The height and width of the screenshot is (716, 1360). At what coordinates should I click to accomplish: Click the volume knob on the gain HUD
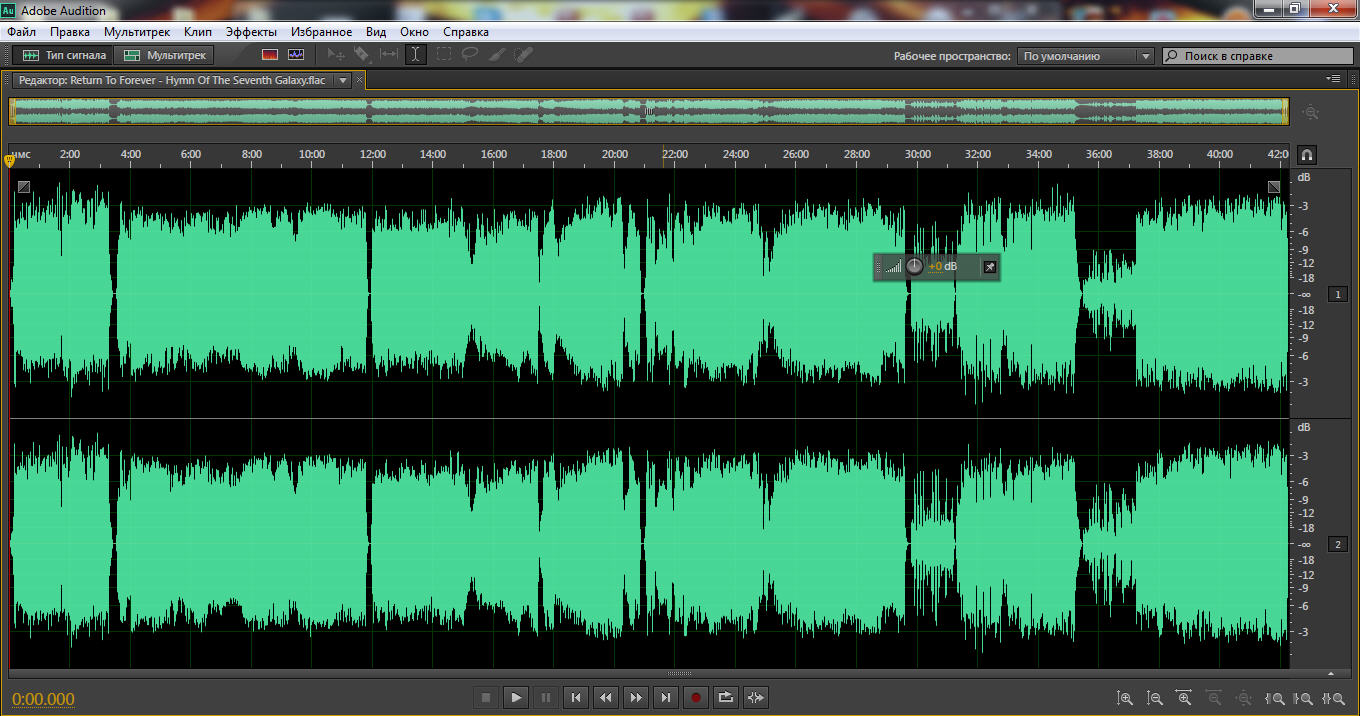[x=914, y=266]
